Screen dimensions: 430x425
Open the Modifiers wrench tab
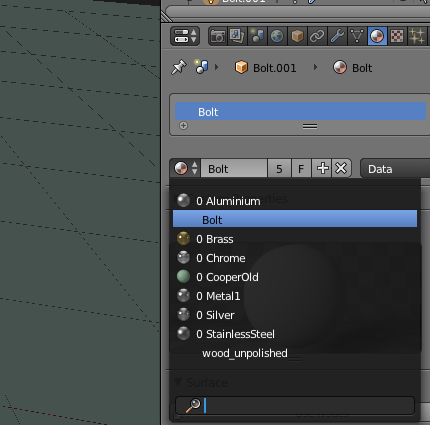[337, 36]
